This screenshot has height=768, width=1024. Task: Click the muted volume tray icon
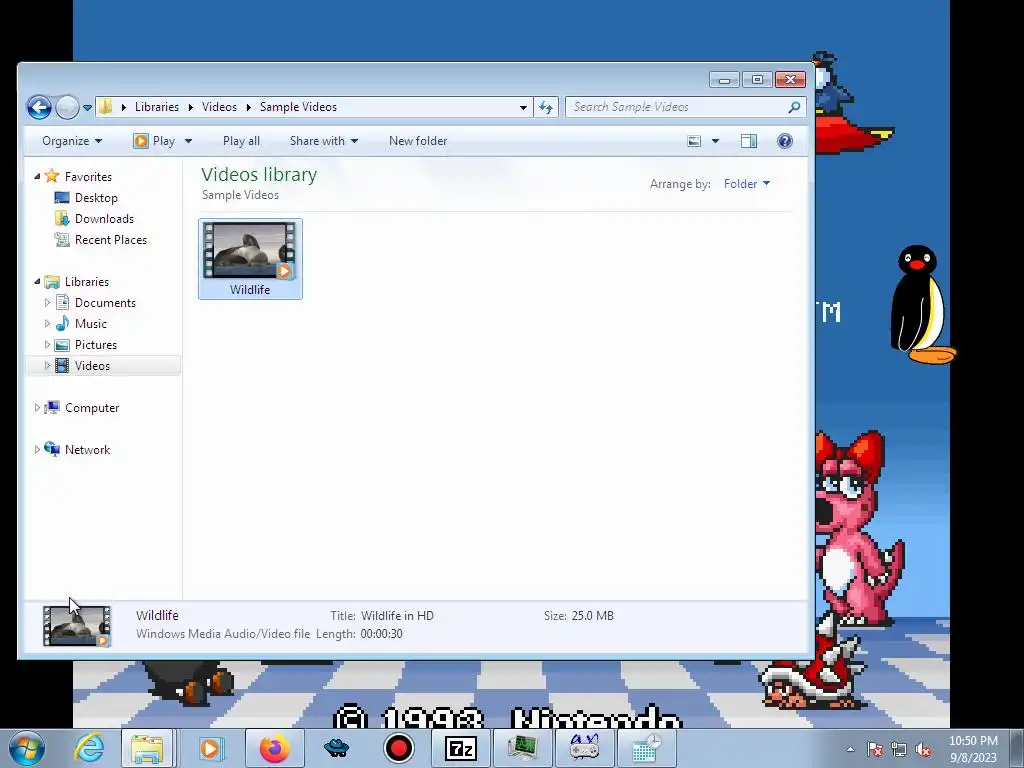click(x=923, y=750)
